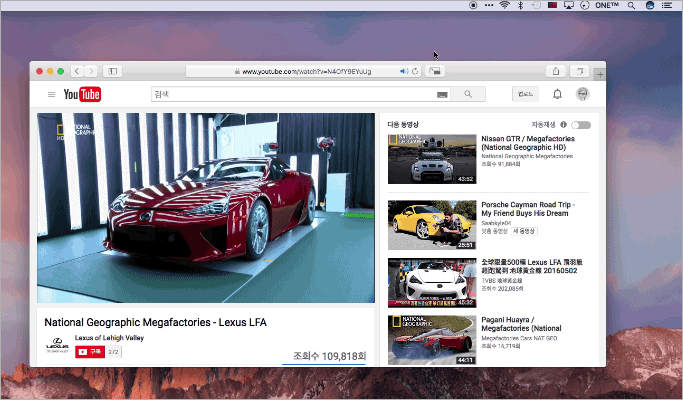Click the YouTube upload button
This screenshot has width=683, height=400.
tap(525, 94)
